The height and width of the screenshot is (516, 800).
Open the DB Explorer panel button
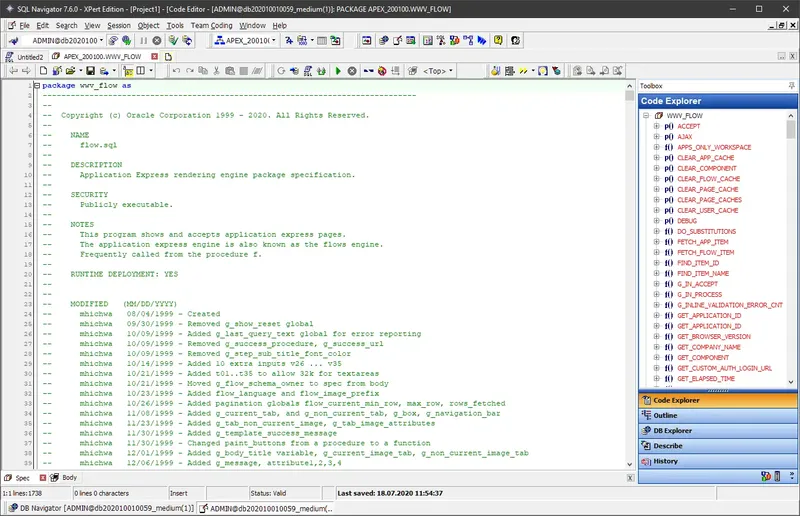pyautogui.click(x=717, y=431)
